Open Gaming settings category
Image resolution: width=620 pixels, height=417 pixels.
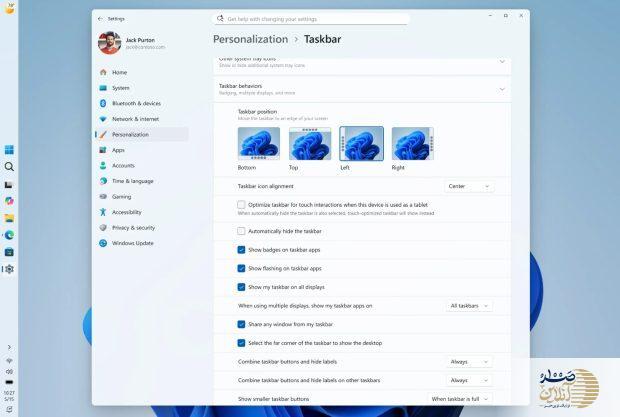(142, 196)
